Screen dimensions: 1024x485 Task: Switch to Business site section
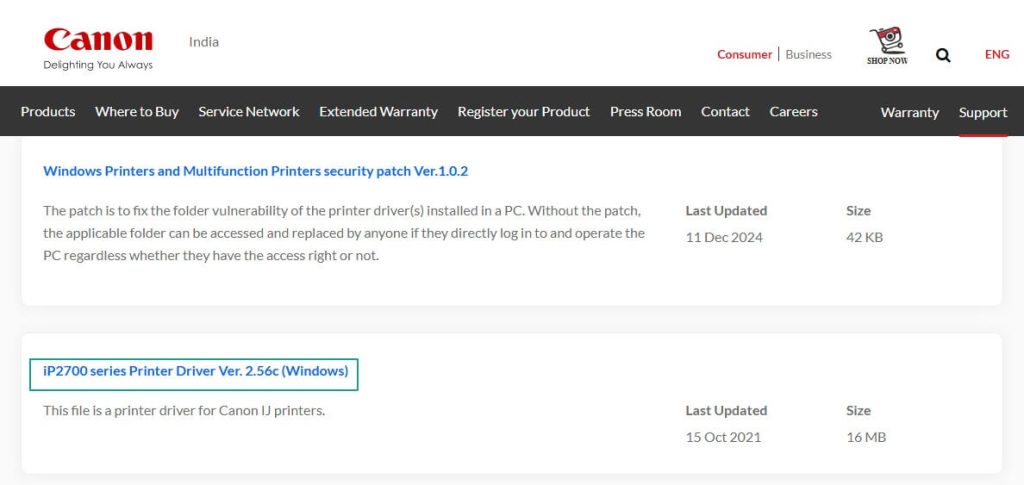pos(808,55)
